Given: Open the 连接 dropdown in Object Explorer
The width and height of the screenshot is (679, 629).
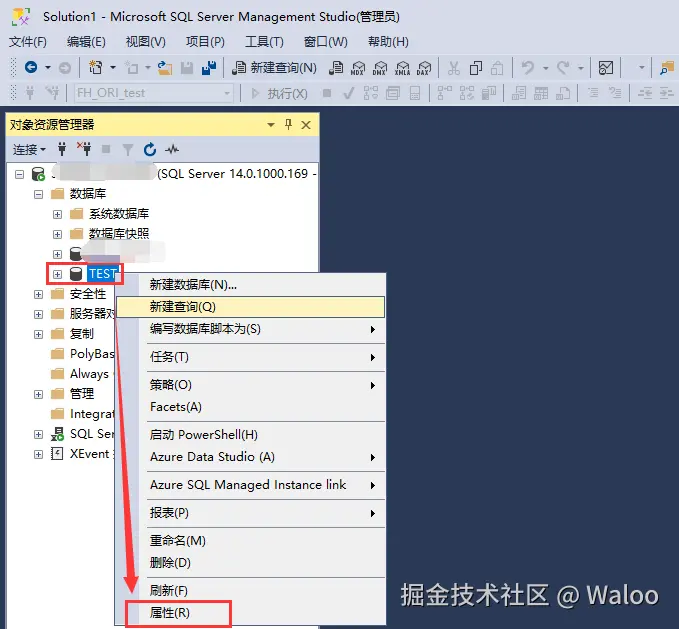Looking at the screenshot, I should click(x=29, y=150).
